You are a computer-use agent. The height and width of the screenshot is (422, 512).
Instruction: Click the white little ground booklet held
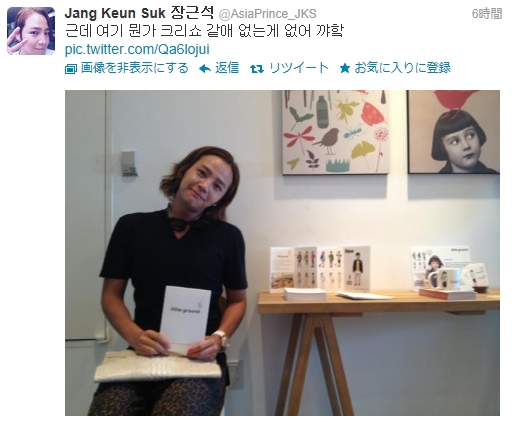pyautogui.click(x=185, y=316)
